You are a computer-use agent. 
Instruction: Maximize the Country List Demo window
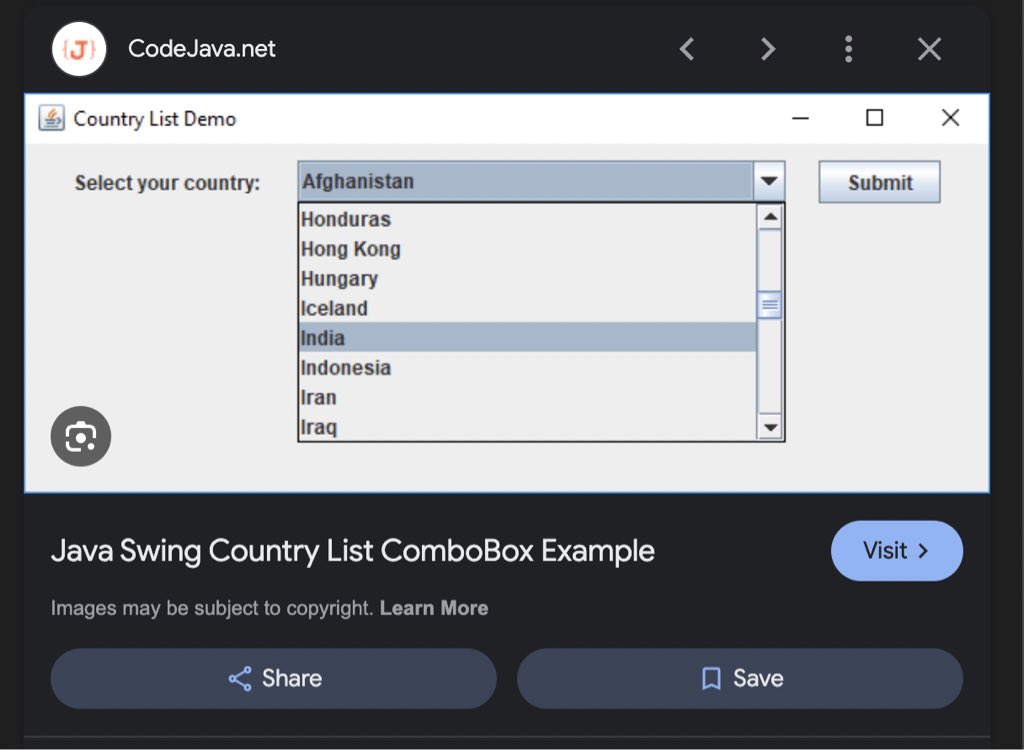point(874,118)
